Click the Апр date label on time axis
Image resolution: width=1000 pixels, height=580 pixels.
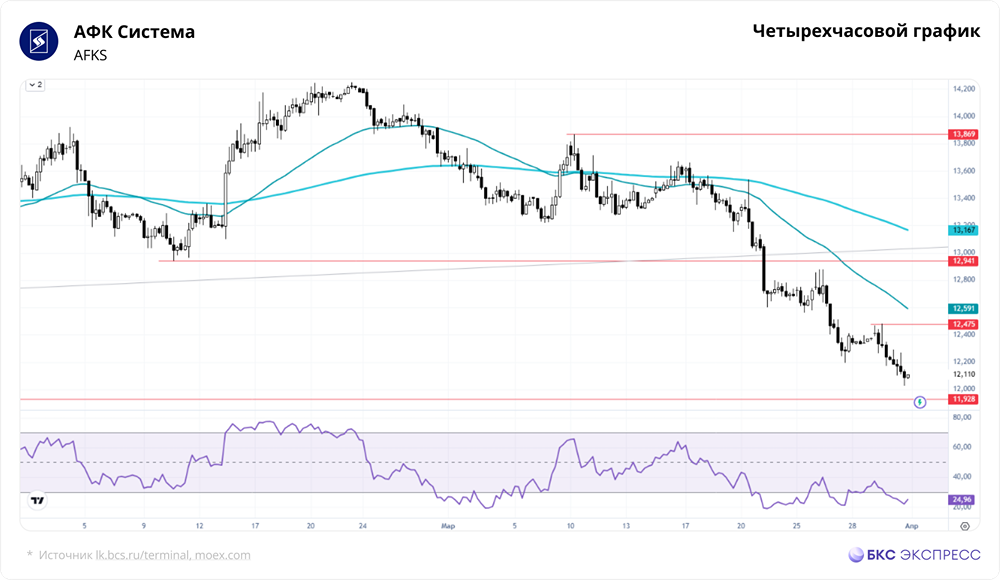tap(911, 526)
